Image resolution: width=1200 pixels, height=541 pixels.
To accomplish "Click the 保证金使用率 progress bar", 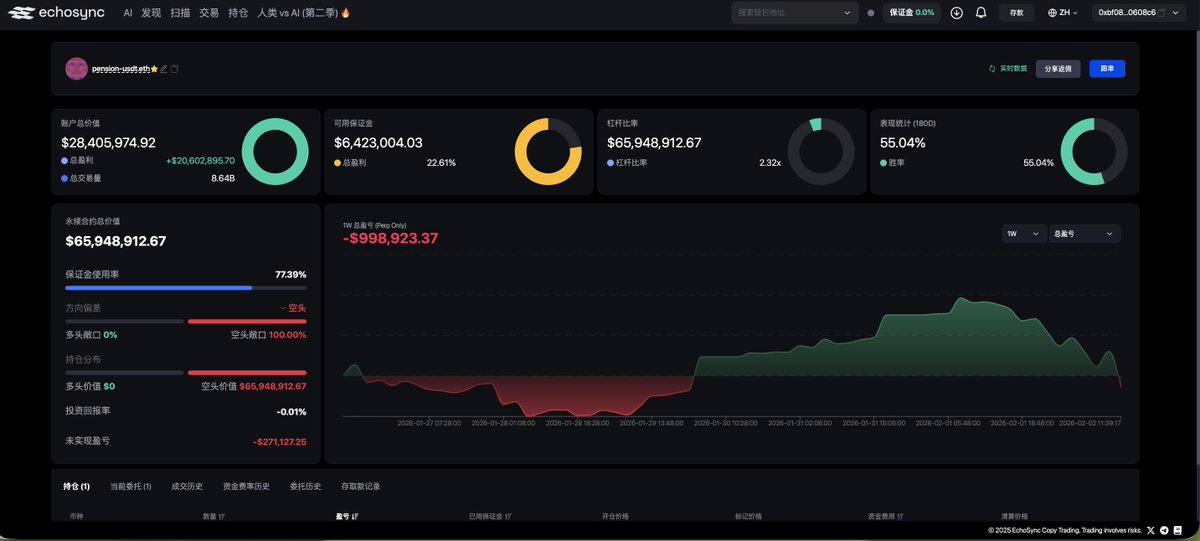I will tap(186, 288).
